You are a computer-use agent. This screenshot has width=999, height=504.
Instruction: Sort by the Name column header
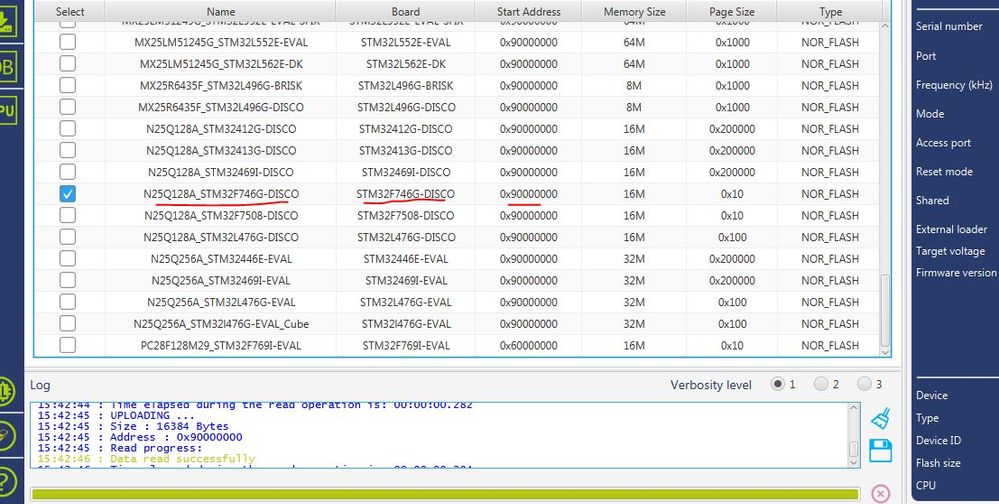tap(220, 11)
